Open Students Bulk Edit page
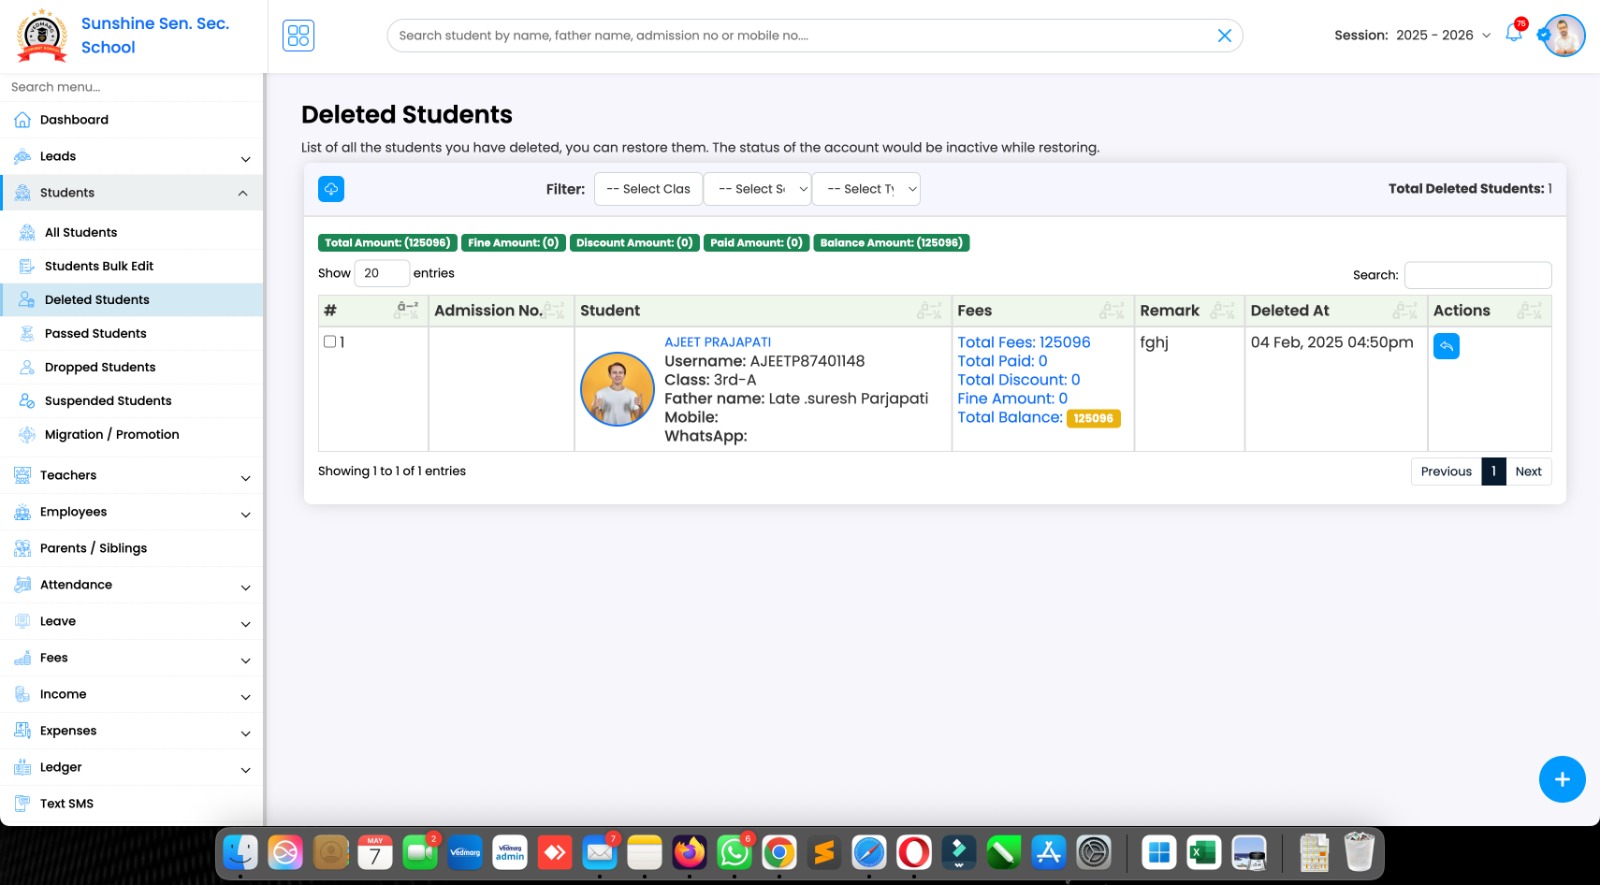 pos(132,267)
